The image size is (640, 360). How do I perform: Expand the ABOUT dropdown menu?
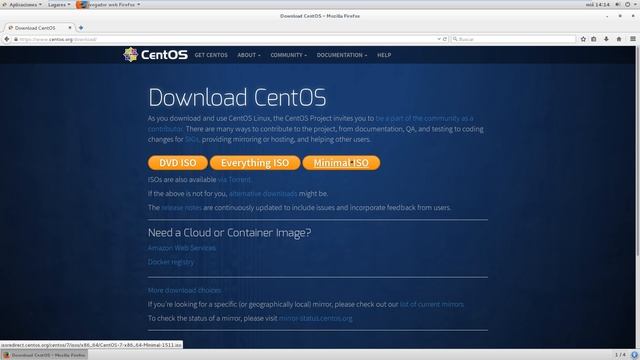point(249,55)
